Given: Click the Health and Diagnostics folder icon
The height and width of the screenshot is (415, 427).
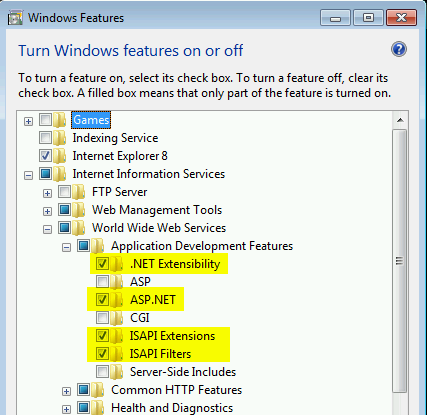Looking at the screenshot, I should 98,408.
